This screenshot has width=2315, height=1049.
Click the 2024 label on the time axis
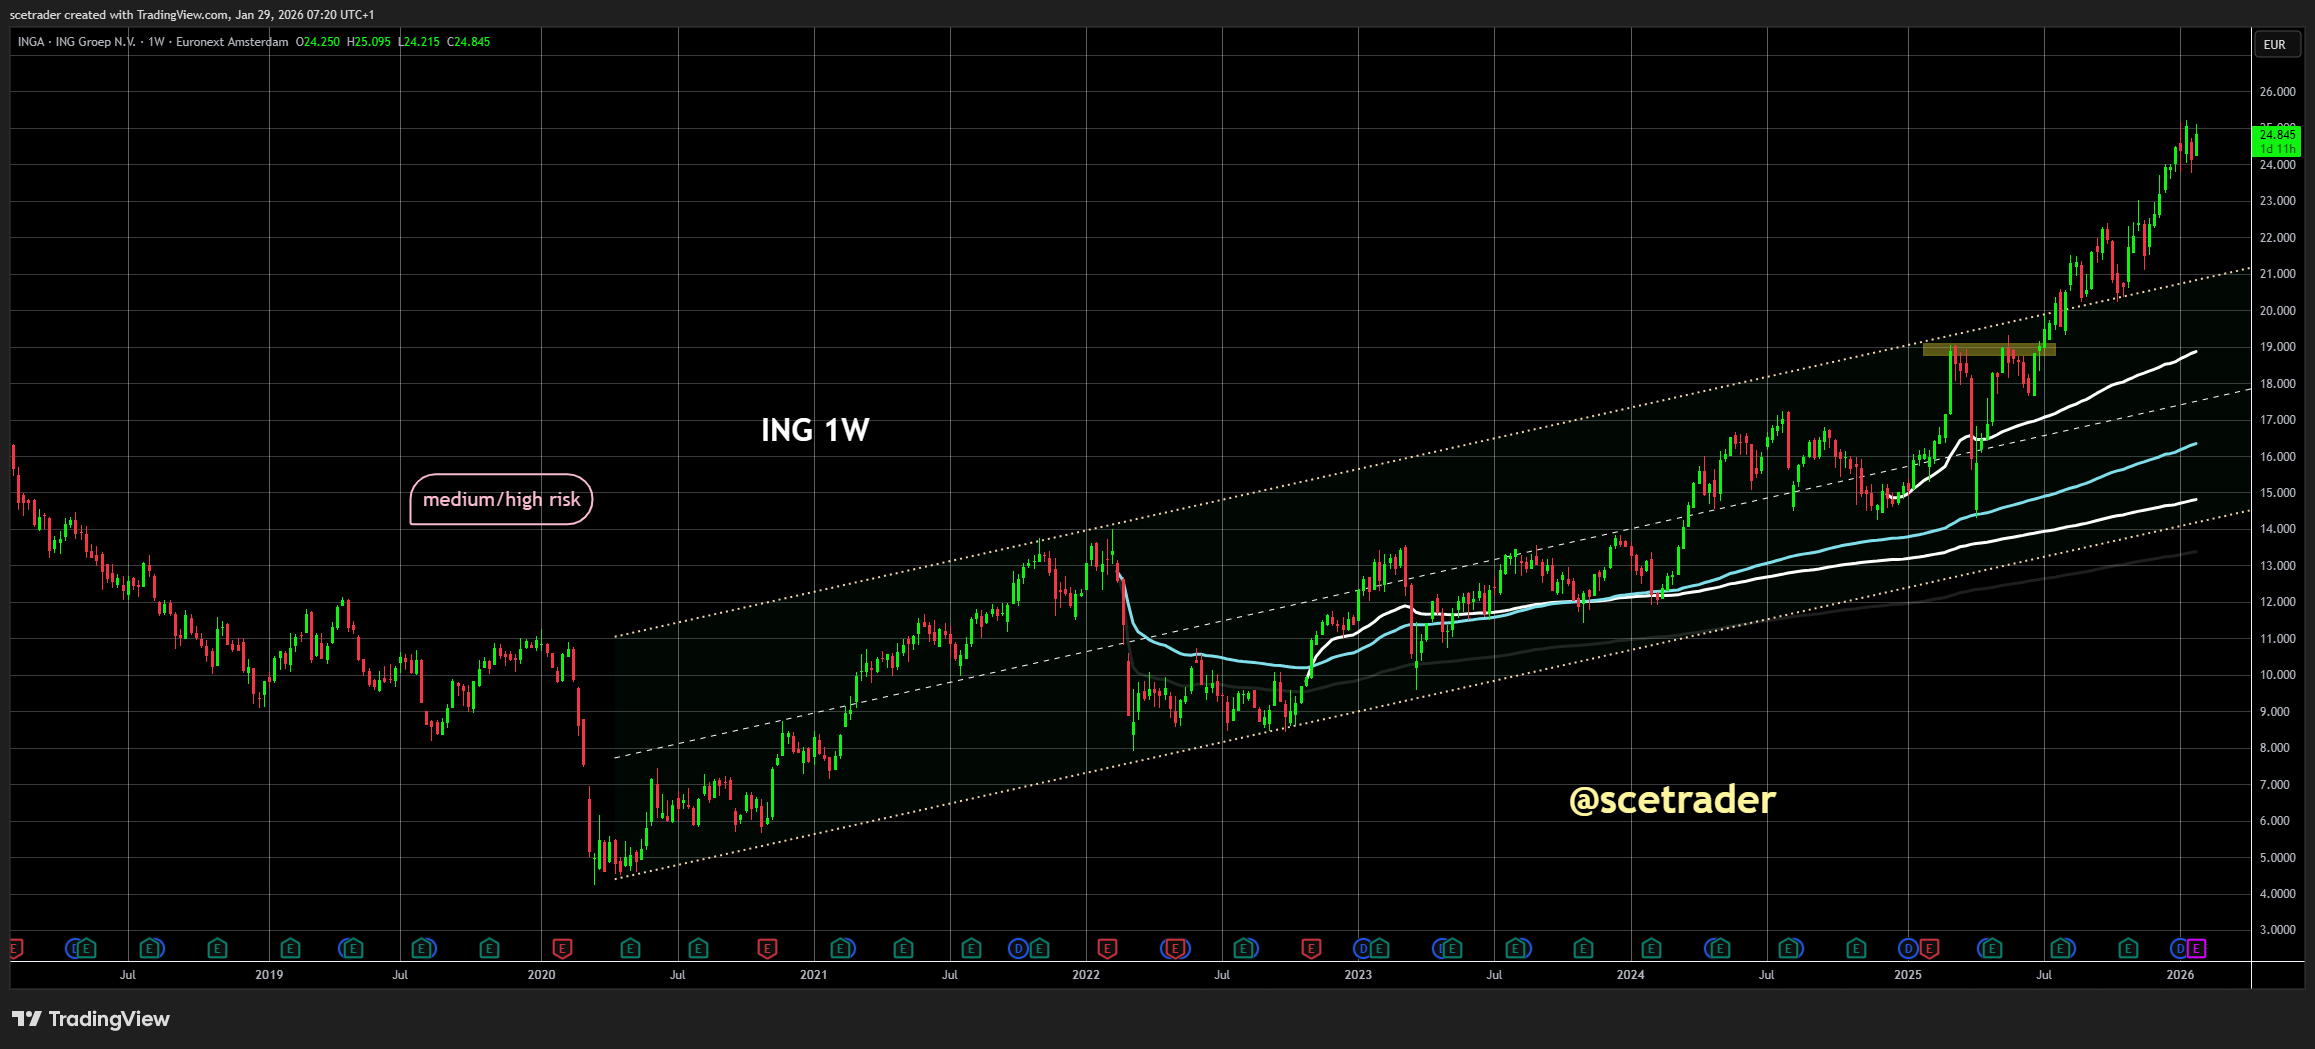(1630, 975)
